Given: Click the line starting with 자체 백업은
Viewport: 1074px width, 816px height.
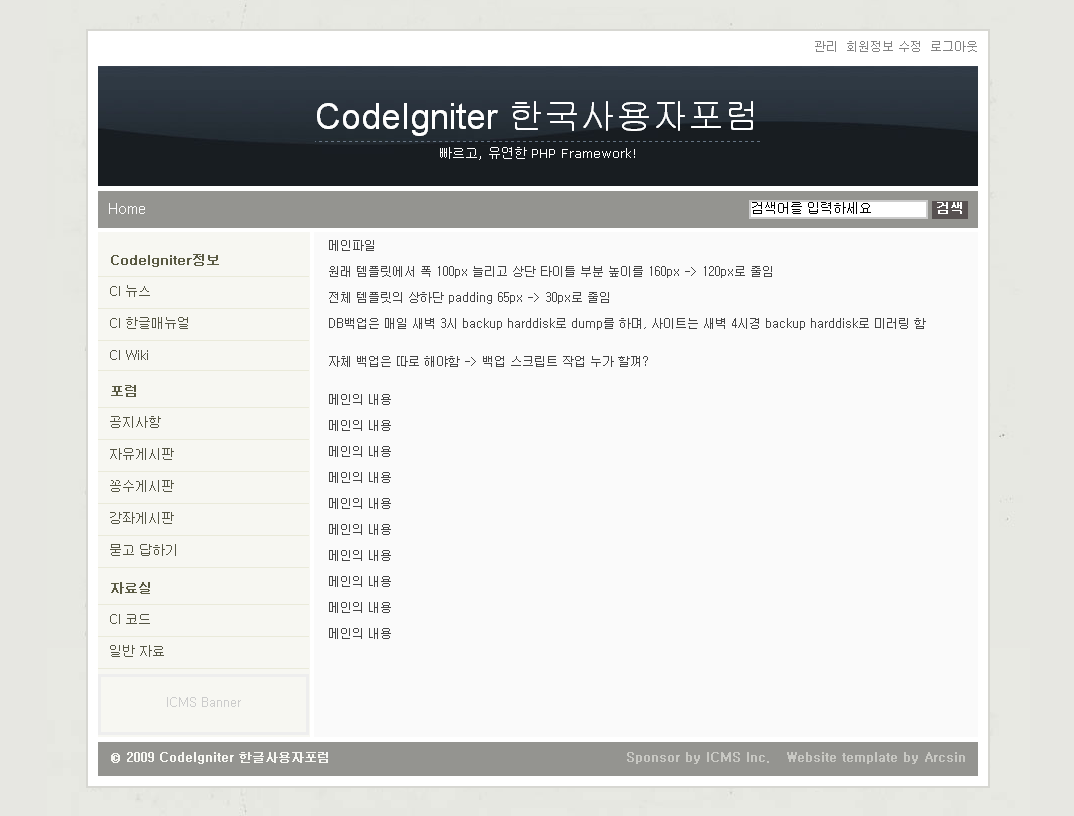Looking at the screenshot, I should pyautogui.click(x=488, y=361).
